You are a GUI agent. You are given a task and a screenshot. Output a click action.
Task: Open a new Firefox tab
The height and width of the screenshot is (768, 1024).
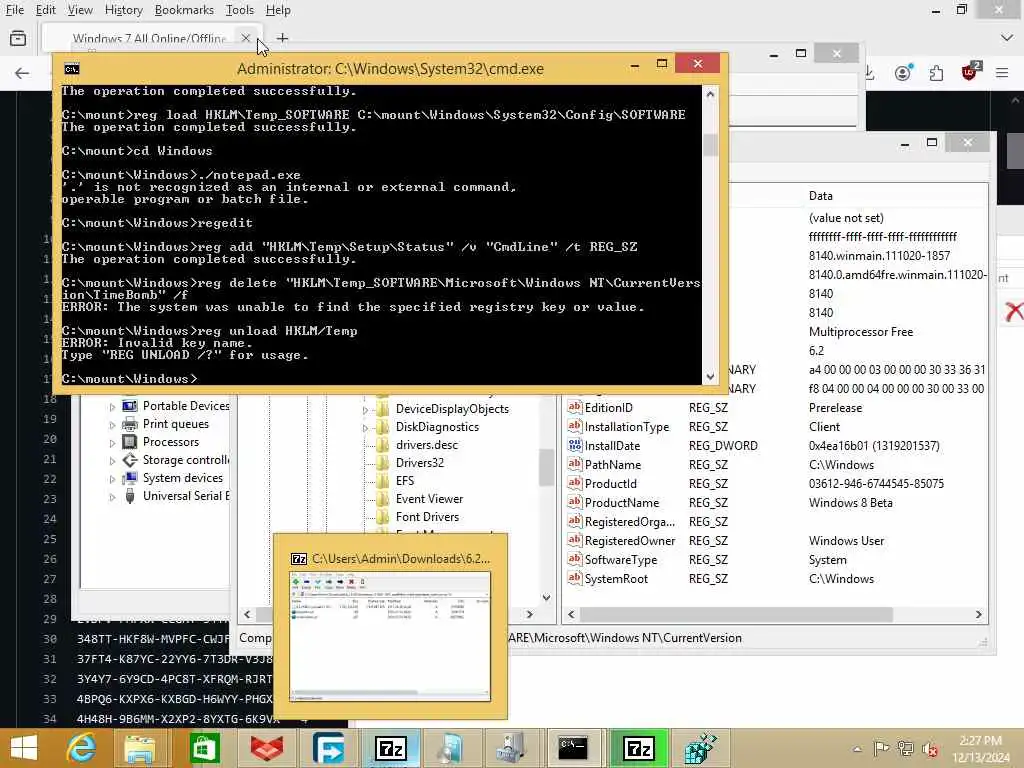pyautogui.click(x=282, y=39)
